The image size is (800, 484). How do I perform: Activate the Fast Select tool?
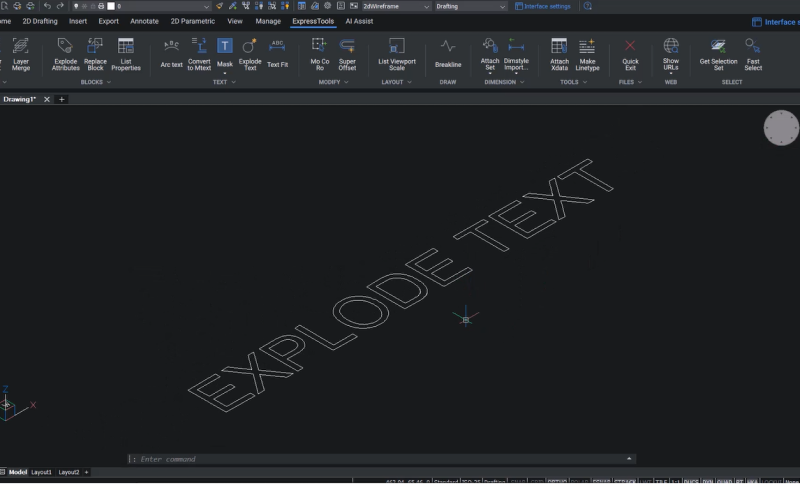(x=753, y=54)
